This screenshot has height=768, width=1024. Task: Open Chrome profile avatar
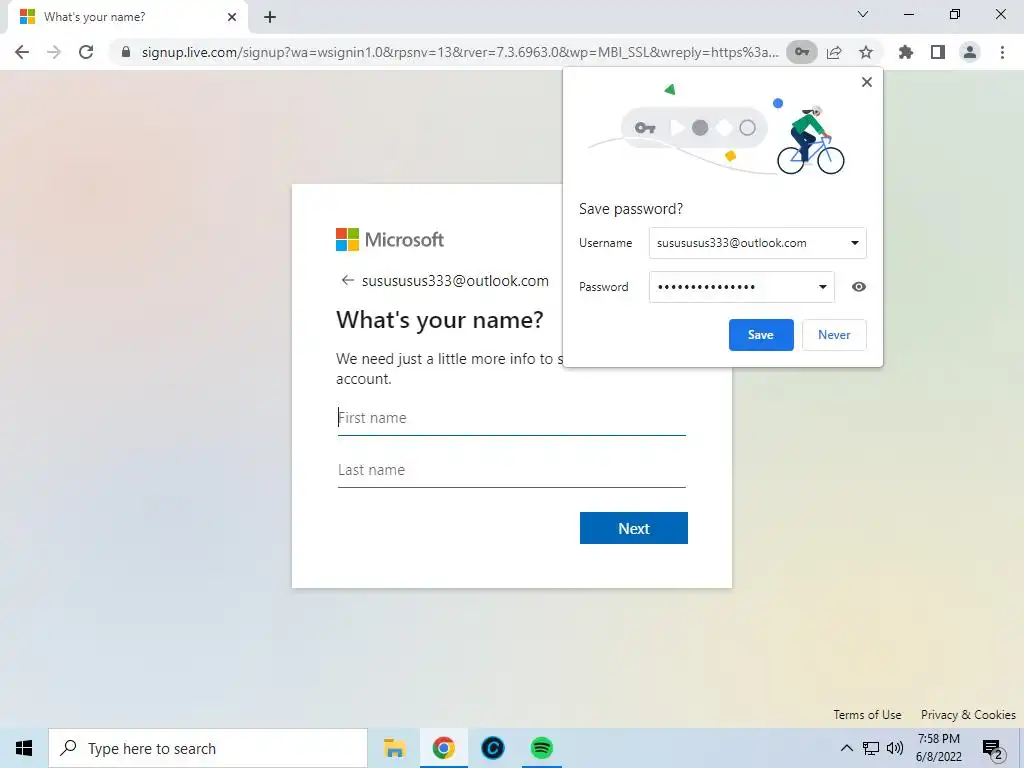[970, 52]
